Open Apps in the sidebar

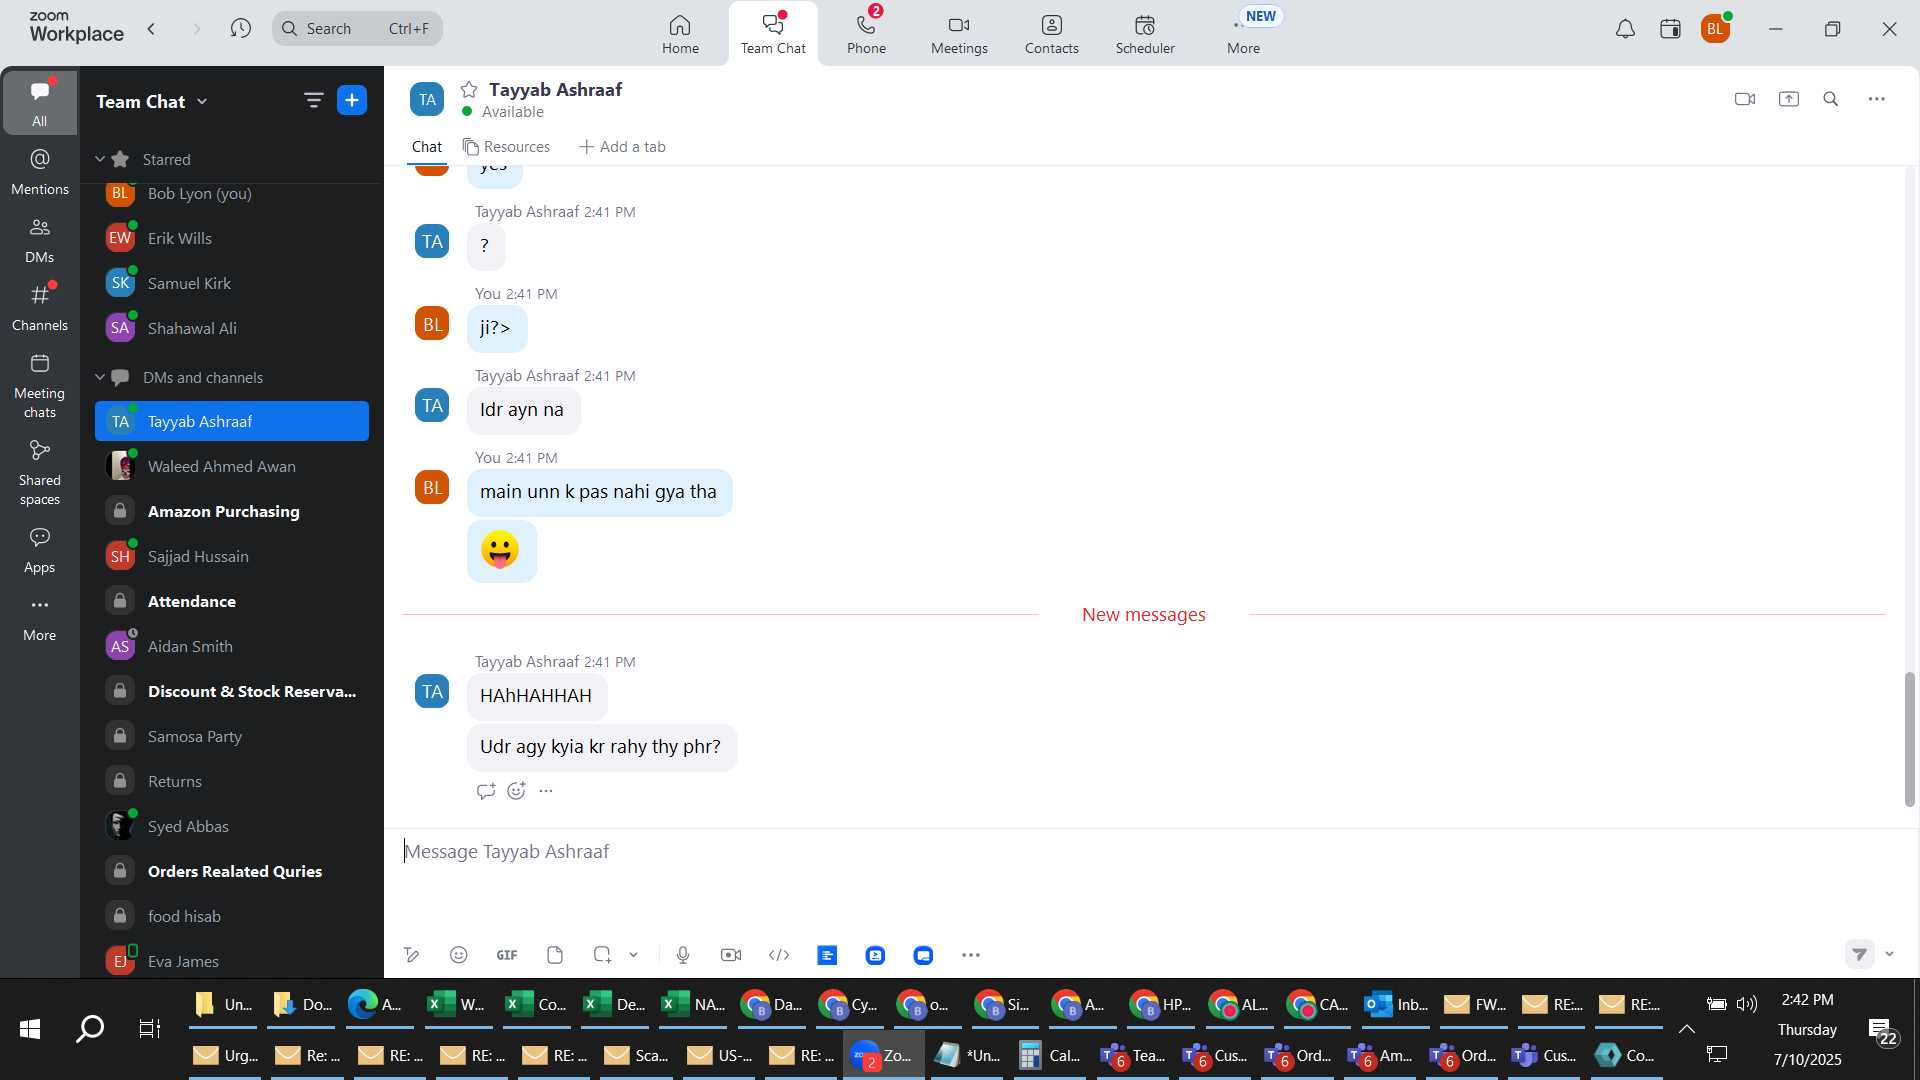tap(39, 550)
